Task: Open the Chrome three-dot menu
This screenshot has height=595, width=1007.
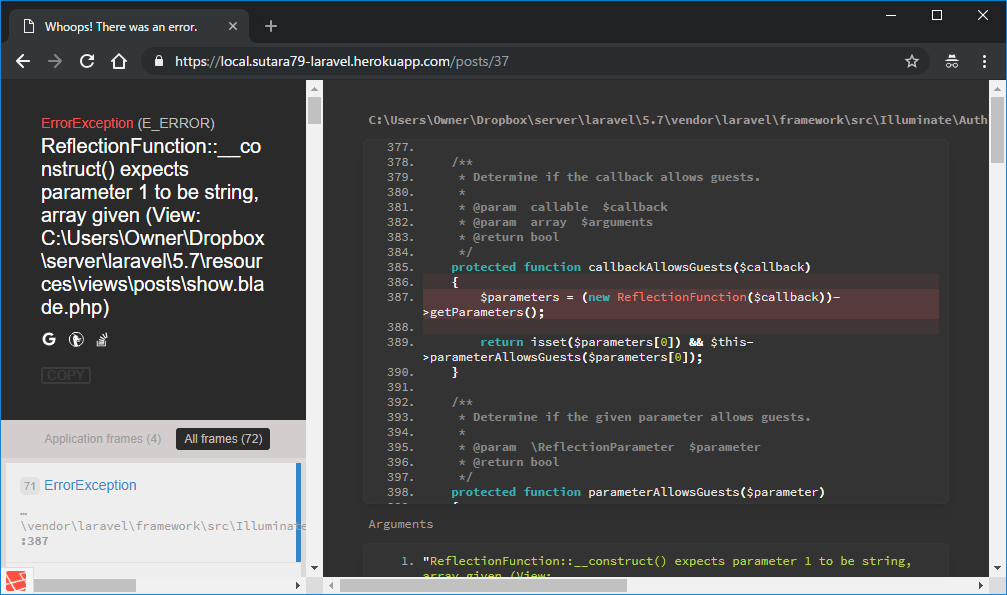Action: tap(984, 61)
